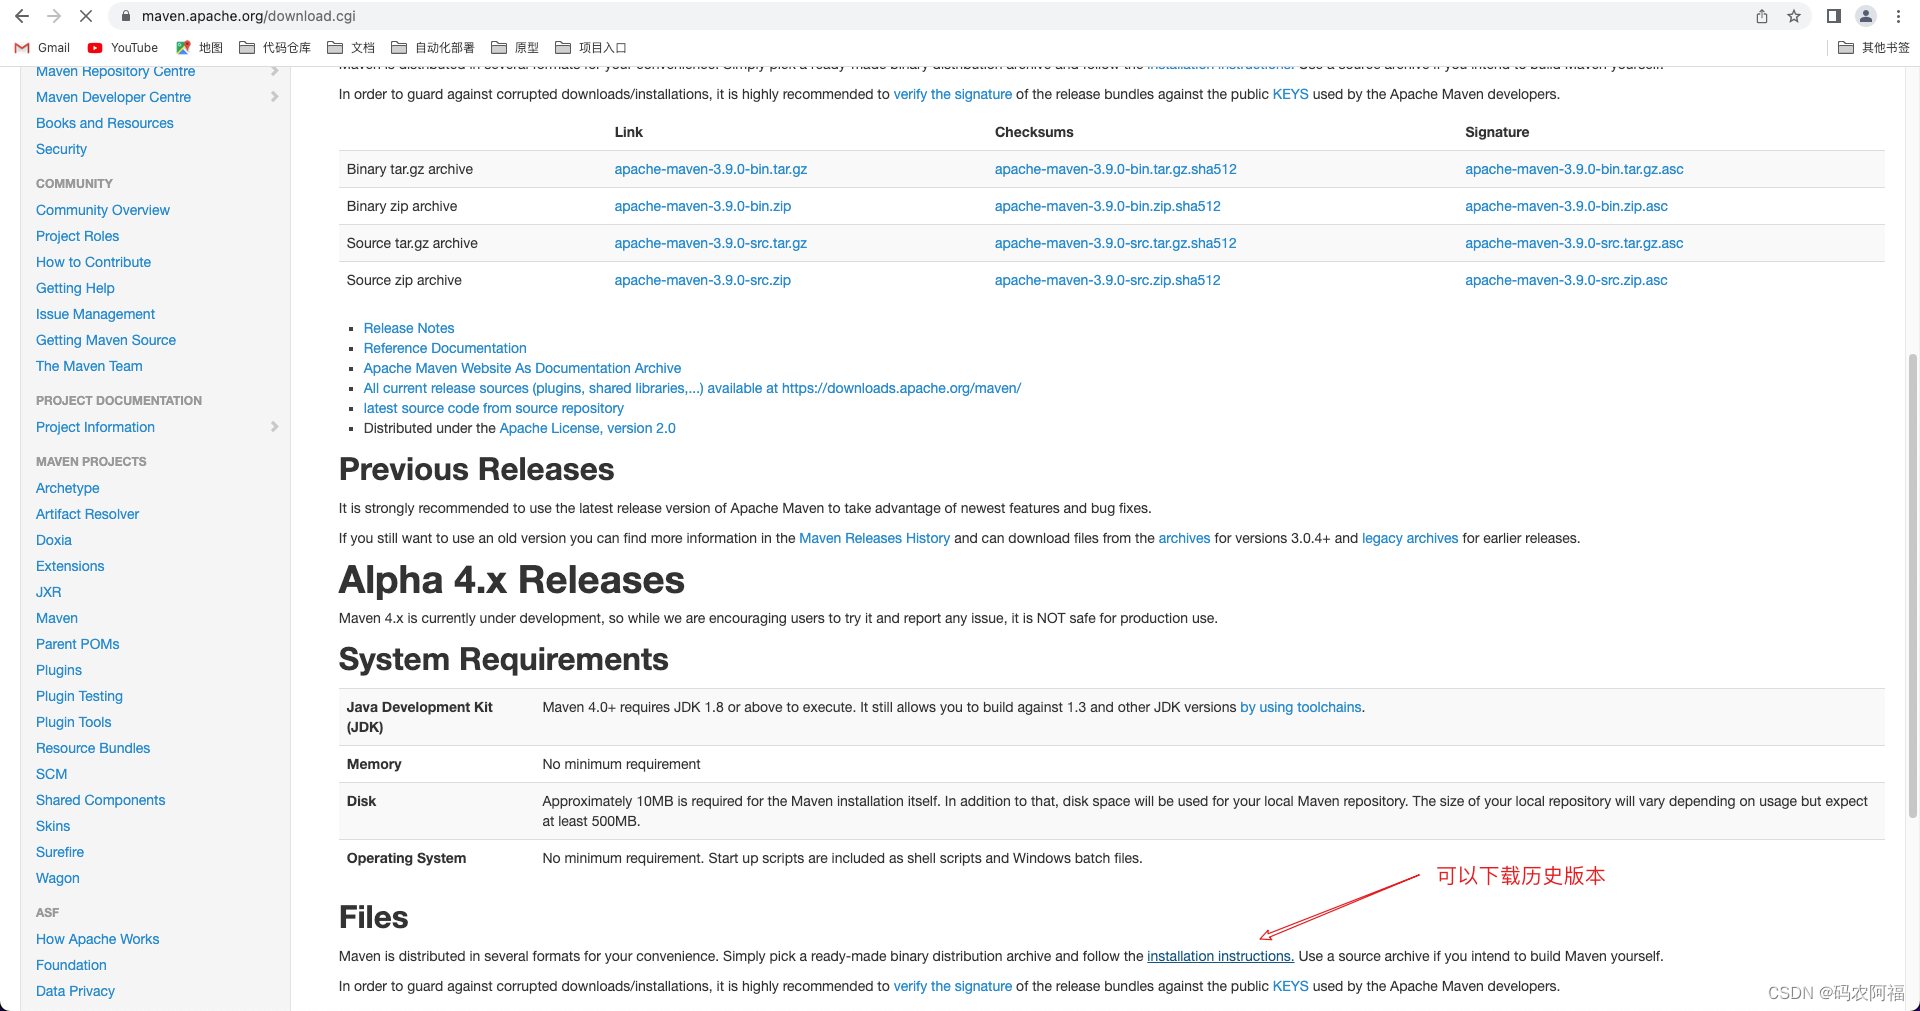This screenshot has height=1011, width=1920.
Task: Open the side panel icon
Action: pyautogui.click(x=1834, y=16)
